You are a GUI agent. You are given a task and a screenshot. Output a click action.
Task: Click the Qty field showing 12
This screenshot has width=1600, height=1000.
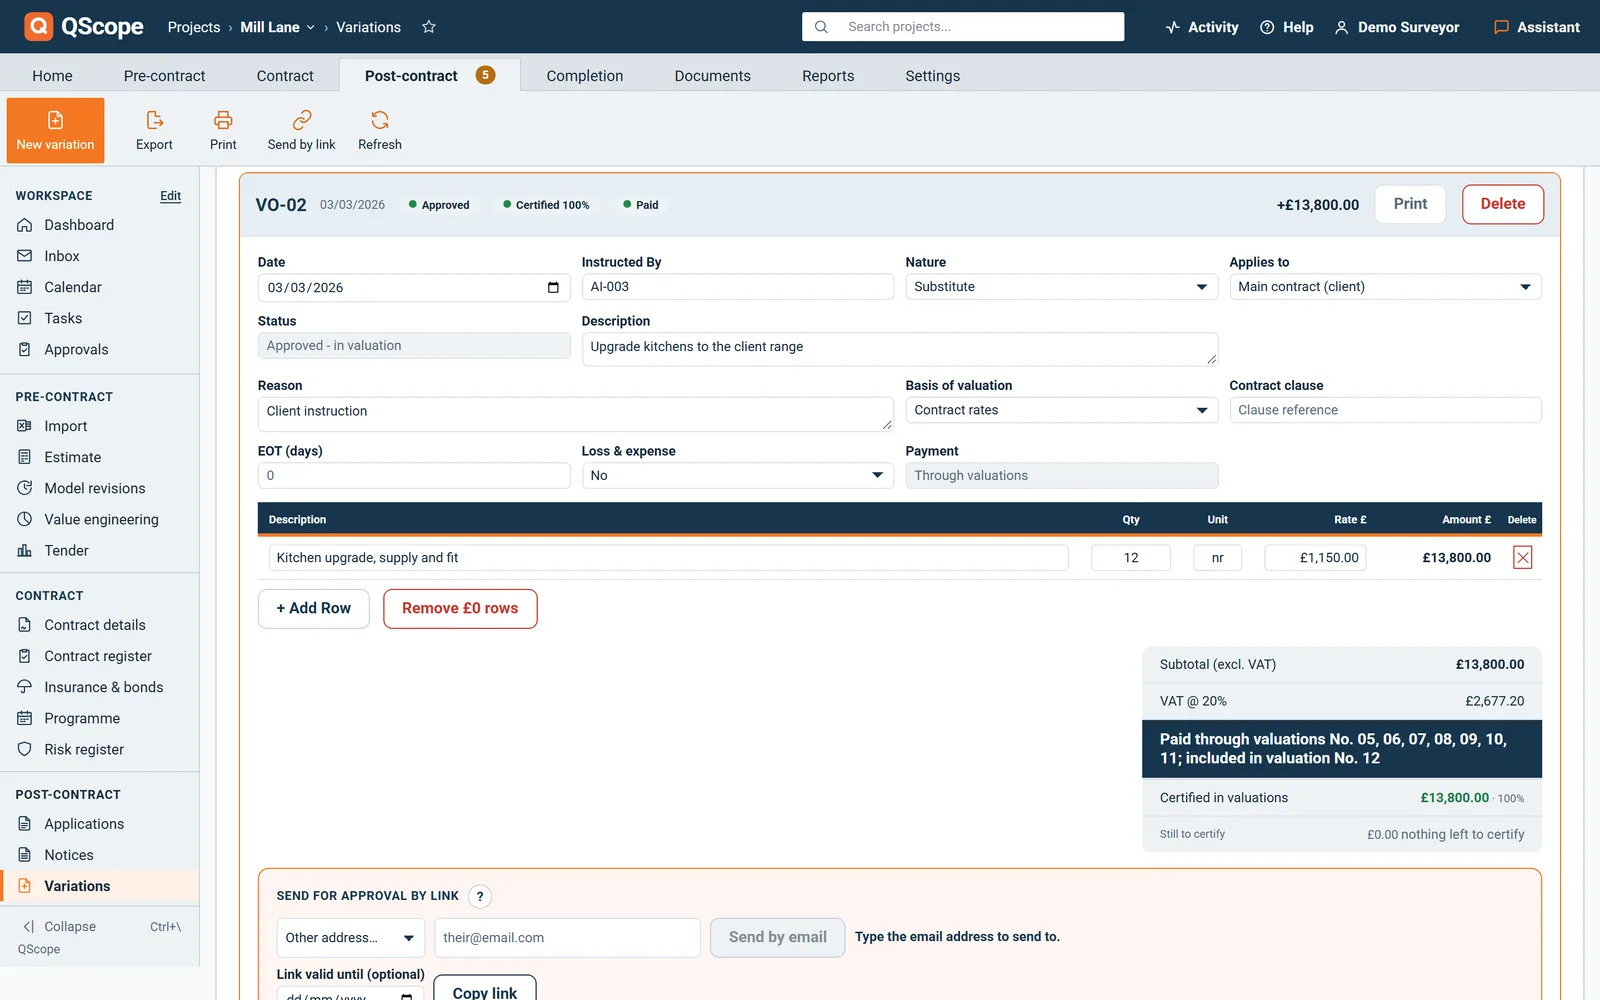(1131, 558)
